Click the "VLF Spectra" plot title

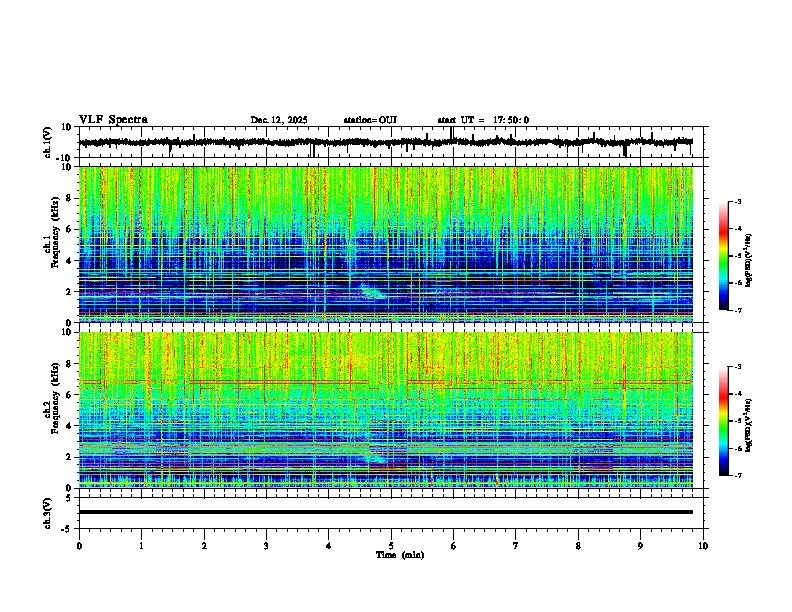(x=113, y=120)
